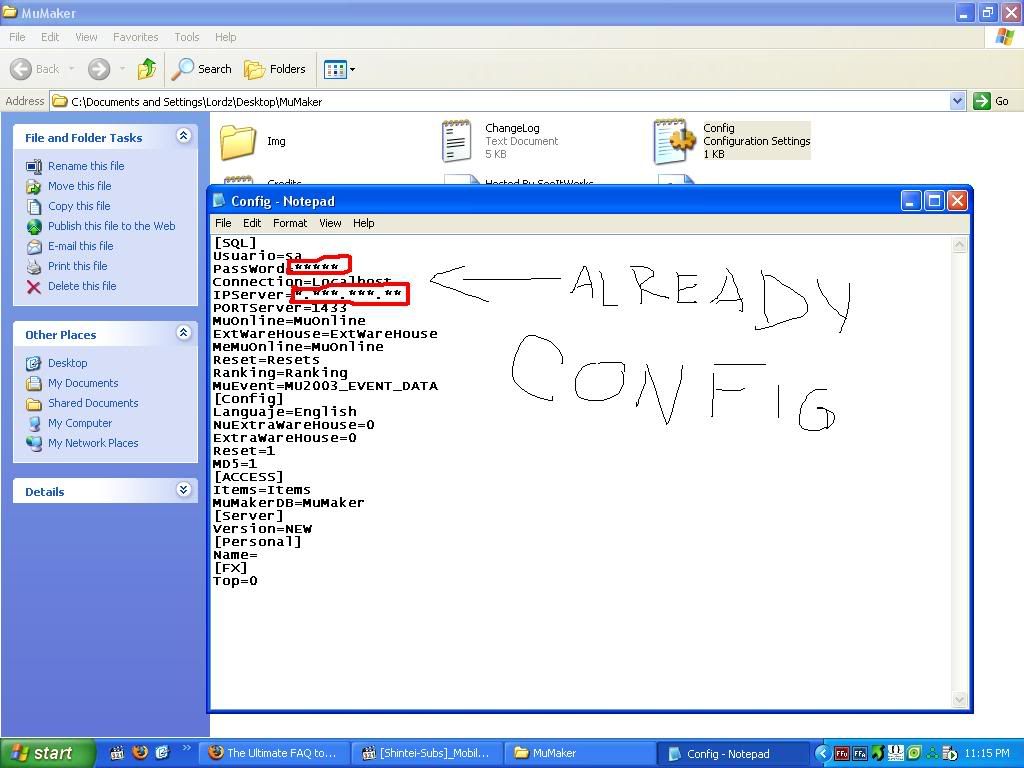
Task: Open Notepad's Format menu
Action: pyautogui.click(x=290, y=223)
